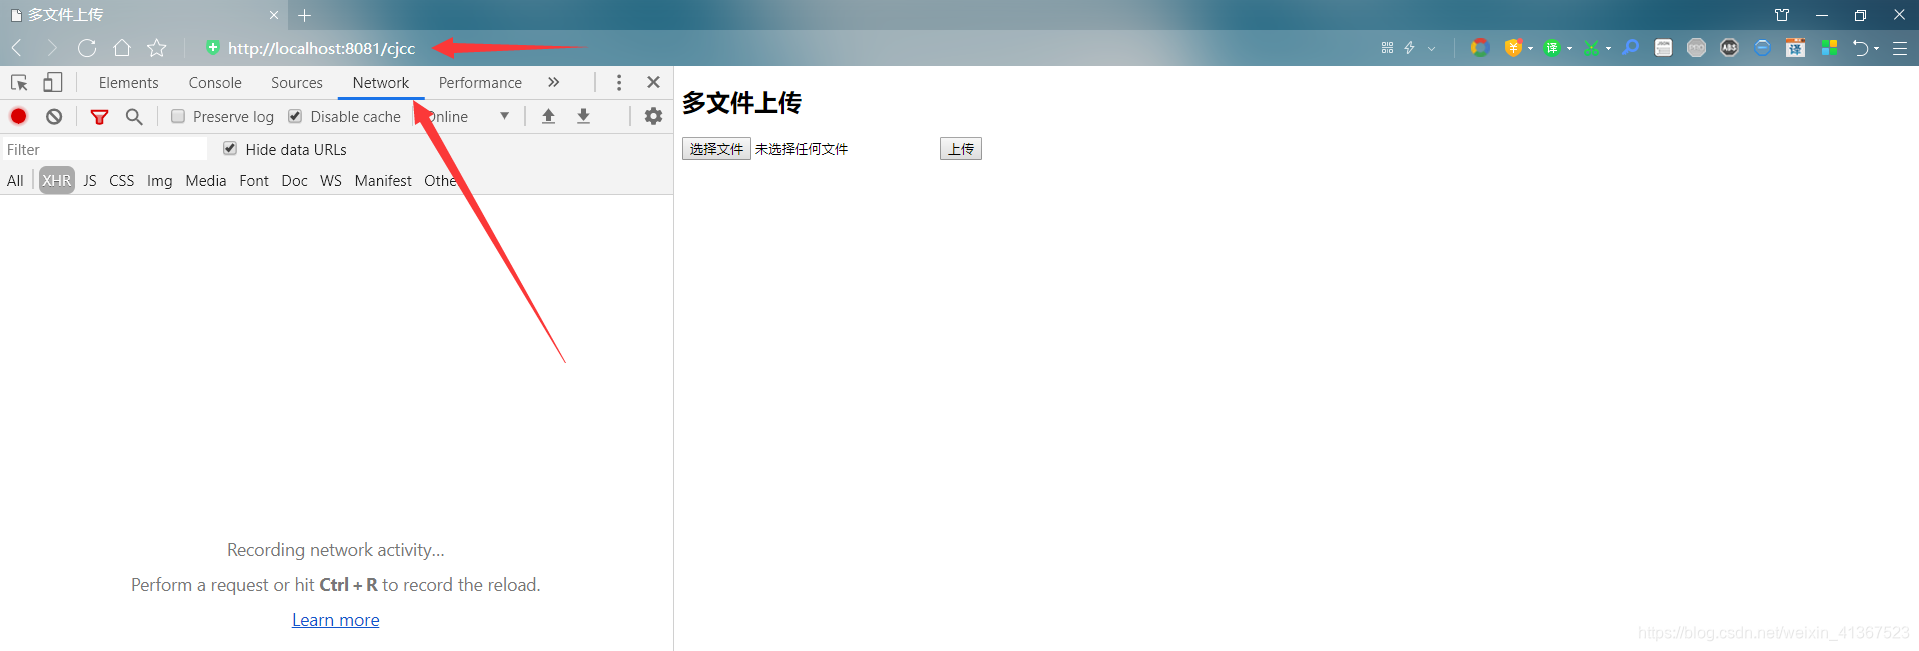The width and height of the screenshot is (1919, 651).
Task: Click the browser forward arrow
Action: [x=52, y=48]
